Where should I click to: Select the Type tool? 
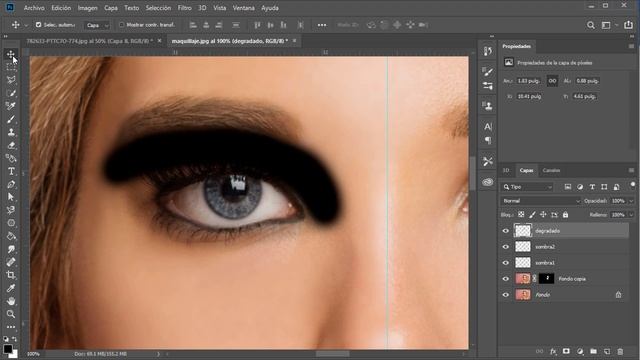click(11, 171)
